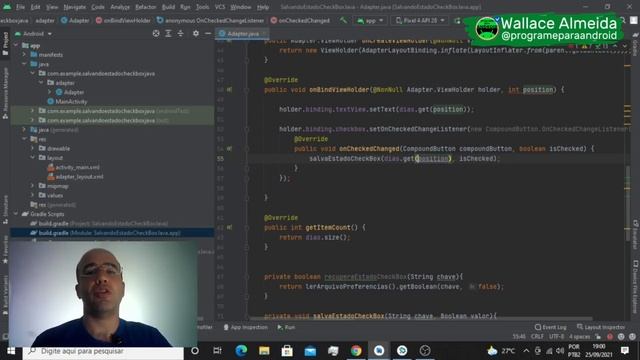Open the Navigate menu
This screenshot has width=640, height=360.
pos(75,7)
